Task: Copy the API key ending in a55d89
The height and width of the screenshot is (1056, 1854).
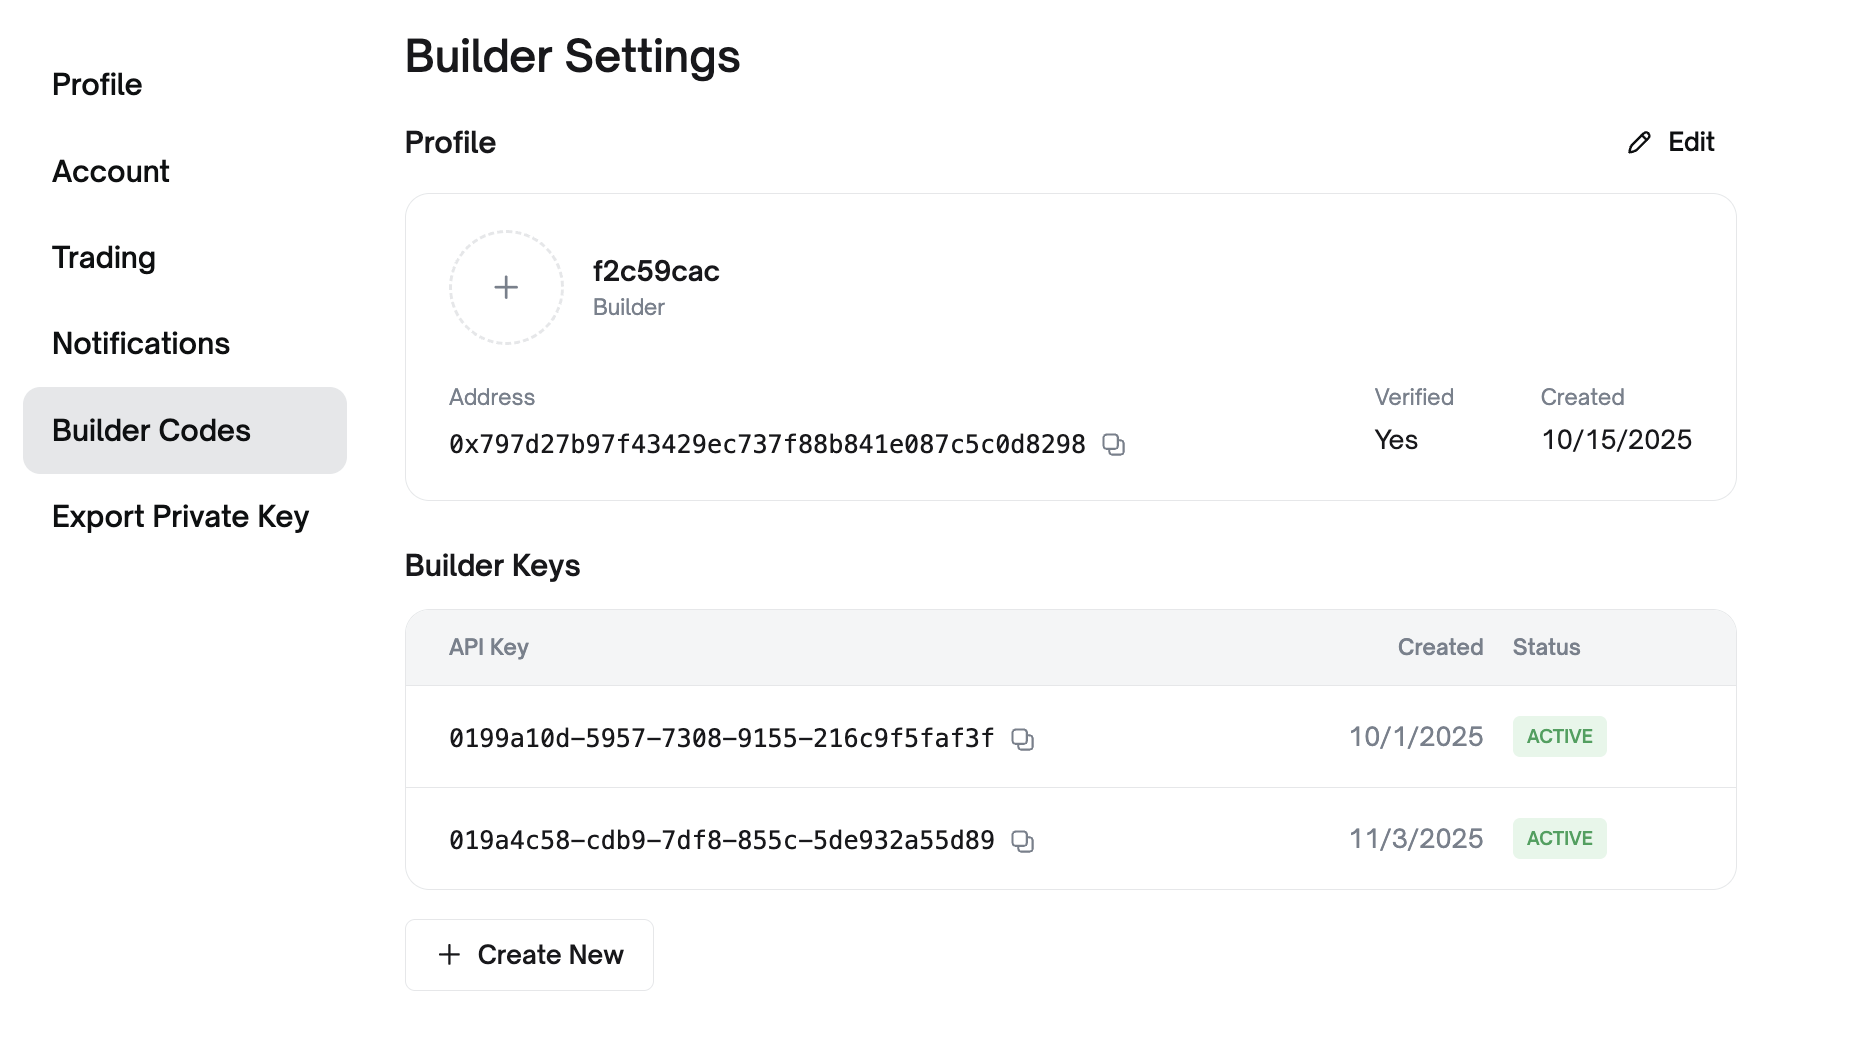Action: tap(1023, 841)
